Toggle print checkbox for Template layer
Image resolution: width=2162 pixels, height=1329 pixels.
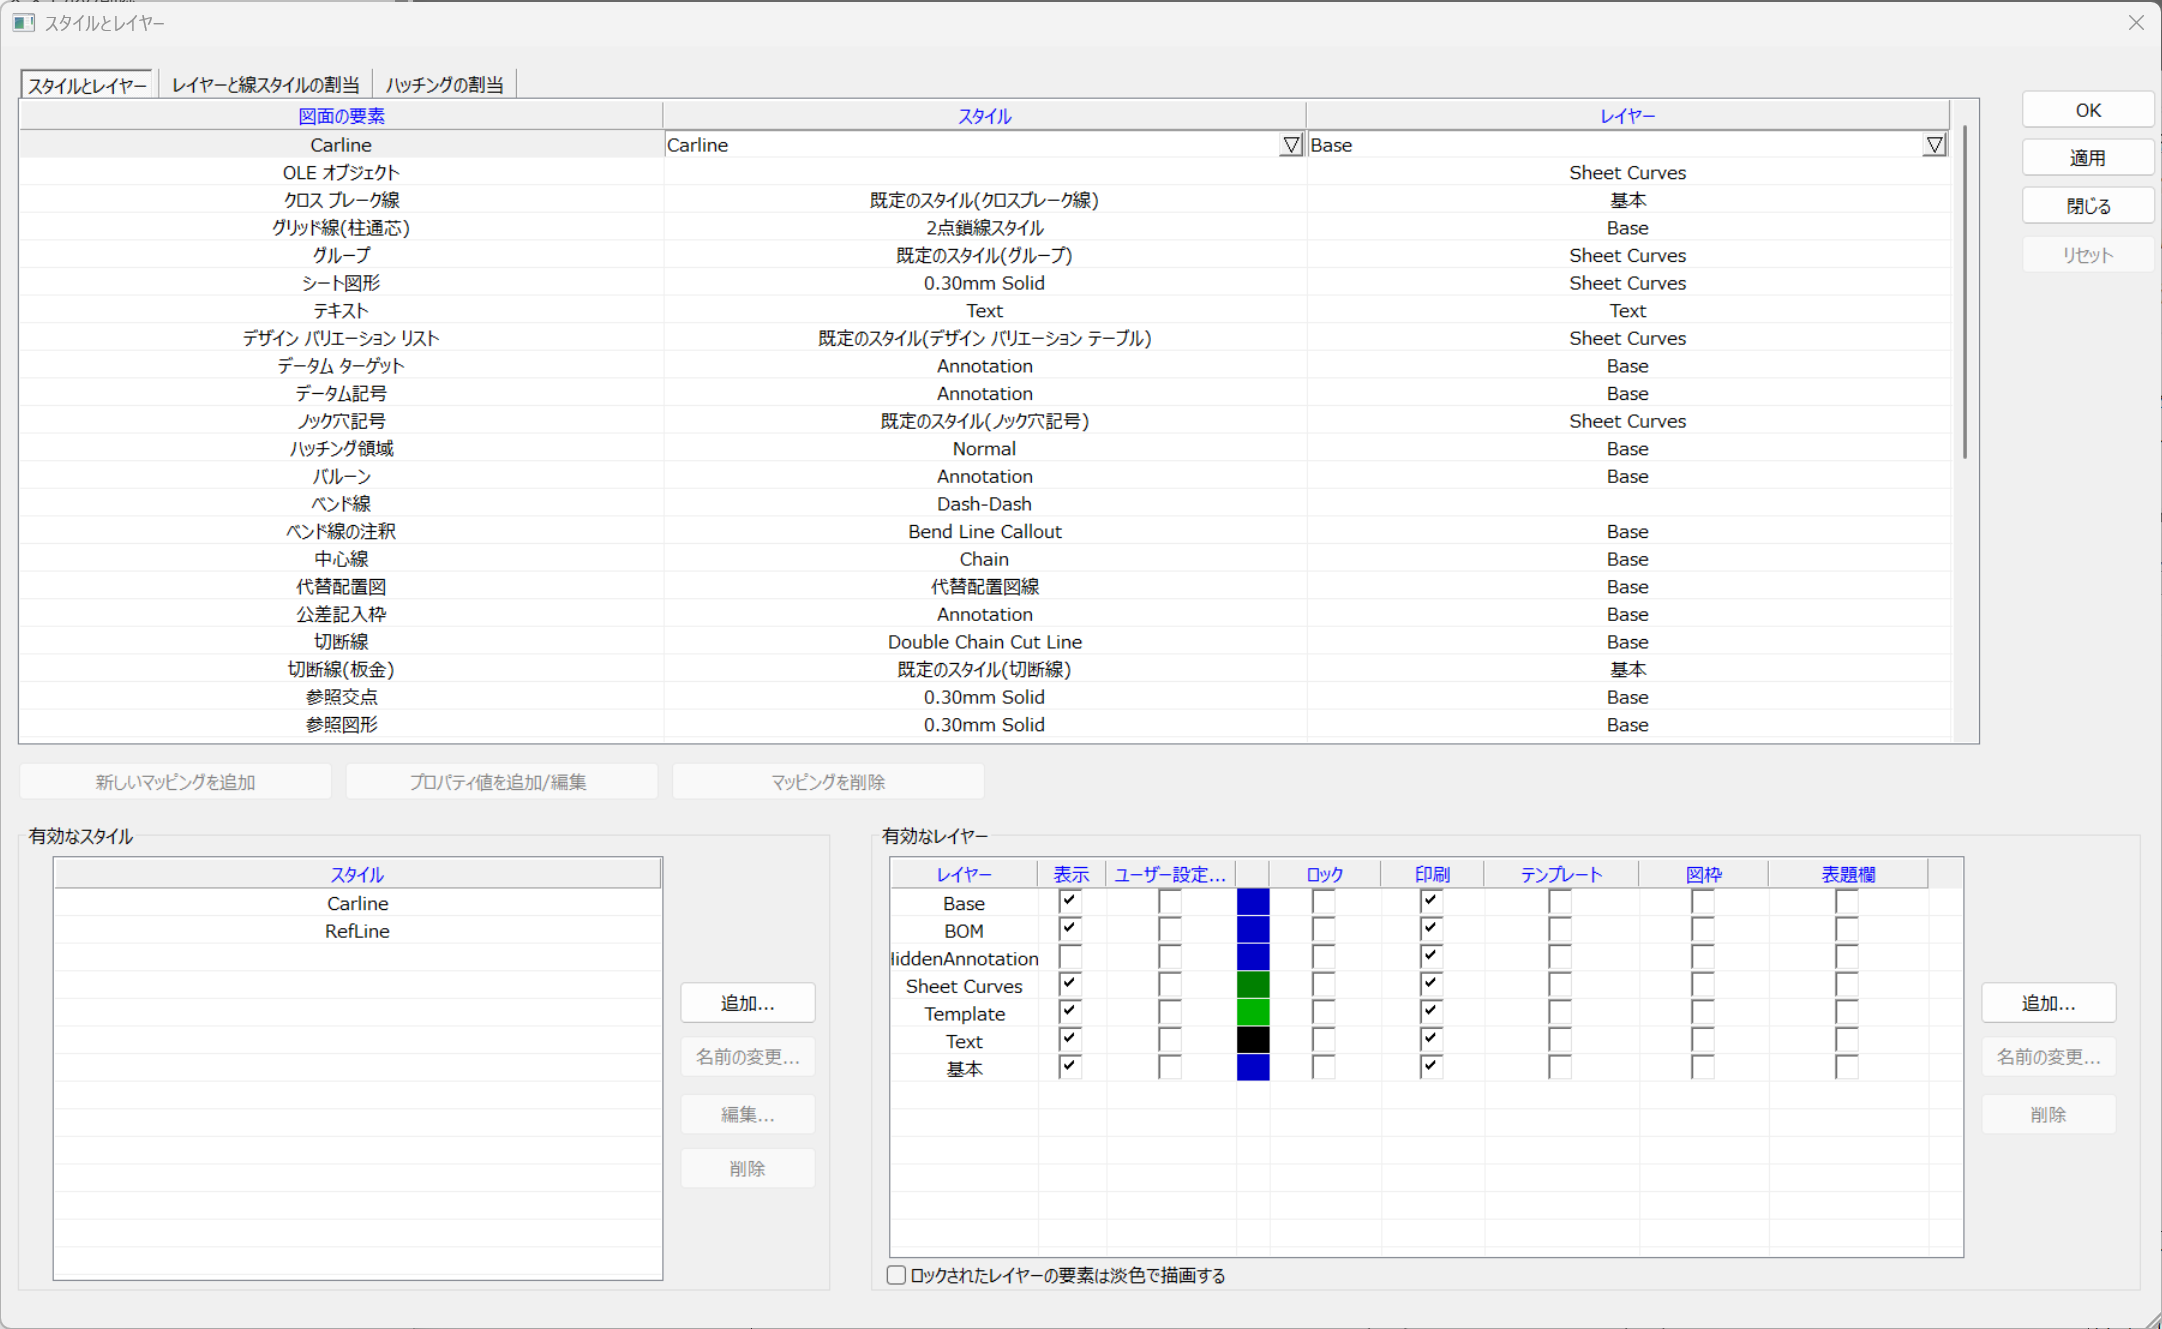1431,1012
